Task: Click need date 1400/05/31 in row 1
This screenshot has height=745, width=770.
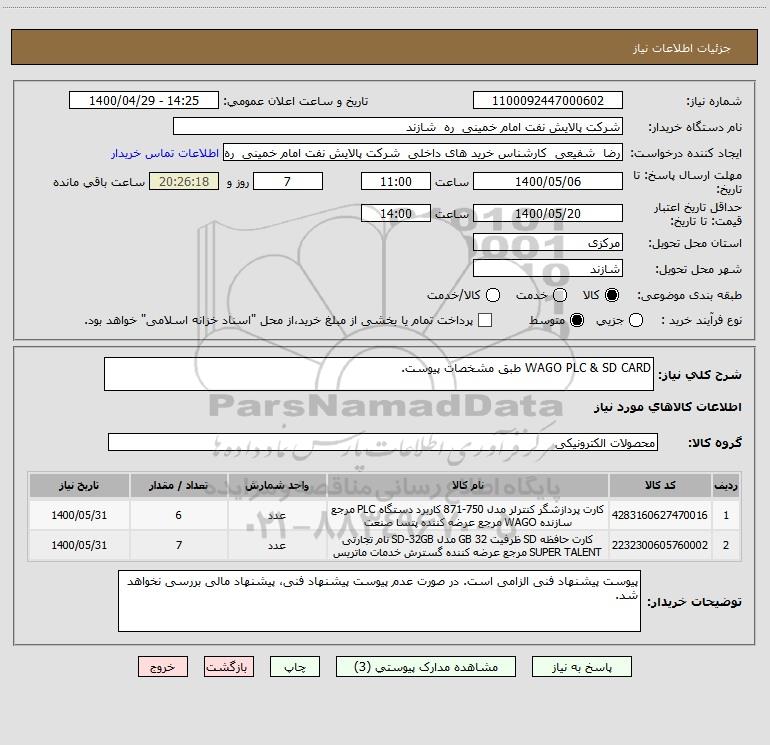Action: pos(79,515)
